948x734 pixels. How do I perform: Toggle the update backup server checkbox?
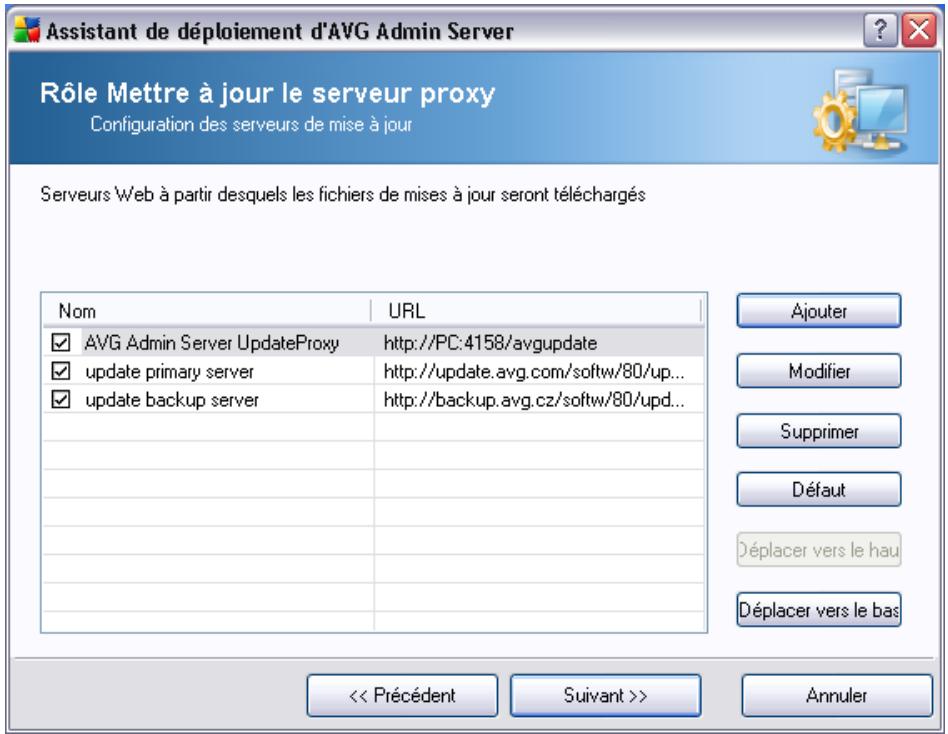pos(60,399)
